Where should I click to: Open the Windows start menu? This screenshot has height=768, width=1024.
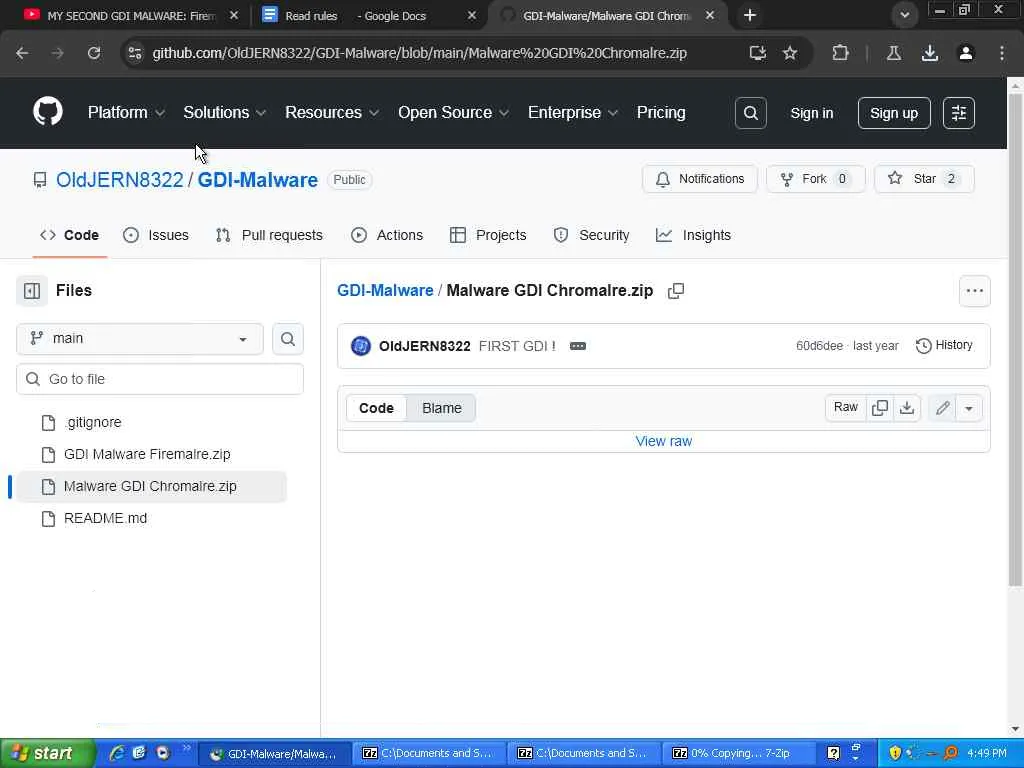coord(47,753)
